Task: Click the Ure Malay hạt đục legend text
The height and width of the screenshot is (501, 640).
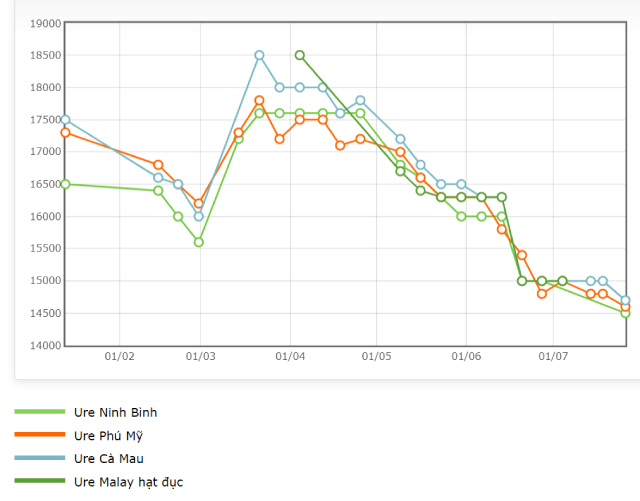Action: click(x=128, y=481)
